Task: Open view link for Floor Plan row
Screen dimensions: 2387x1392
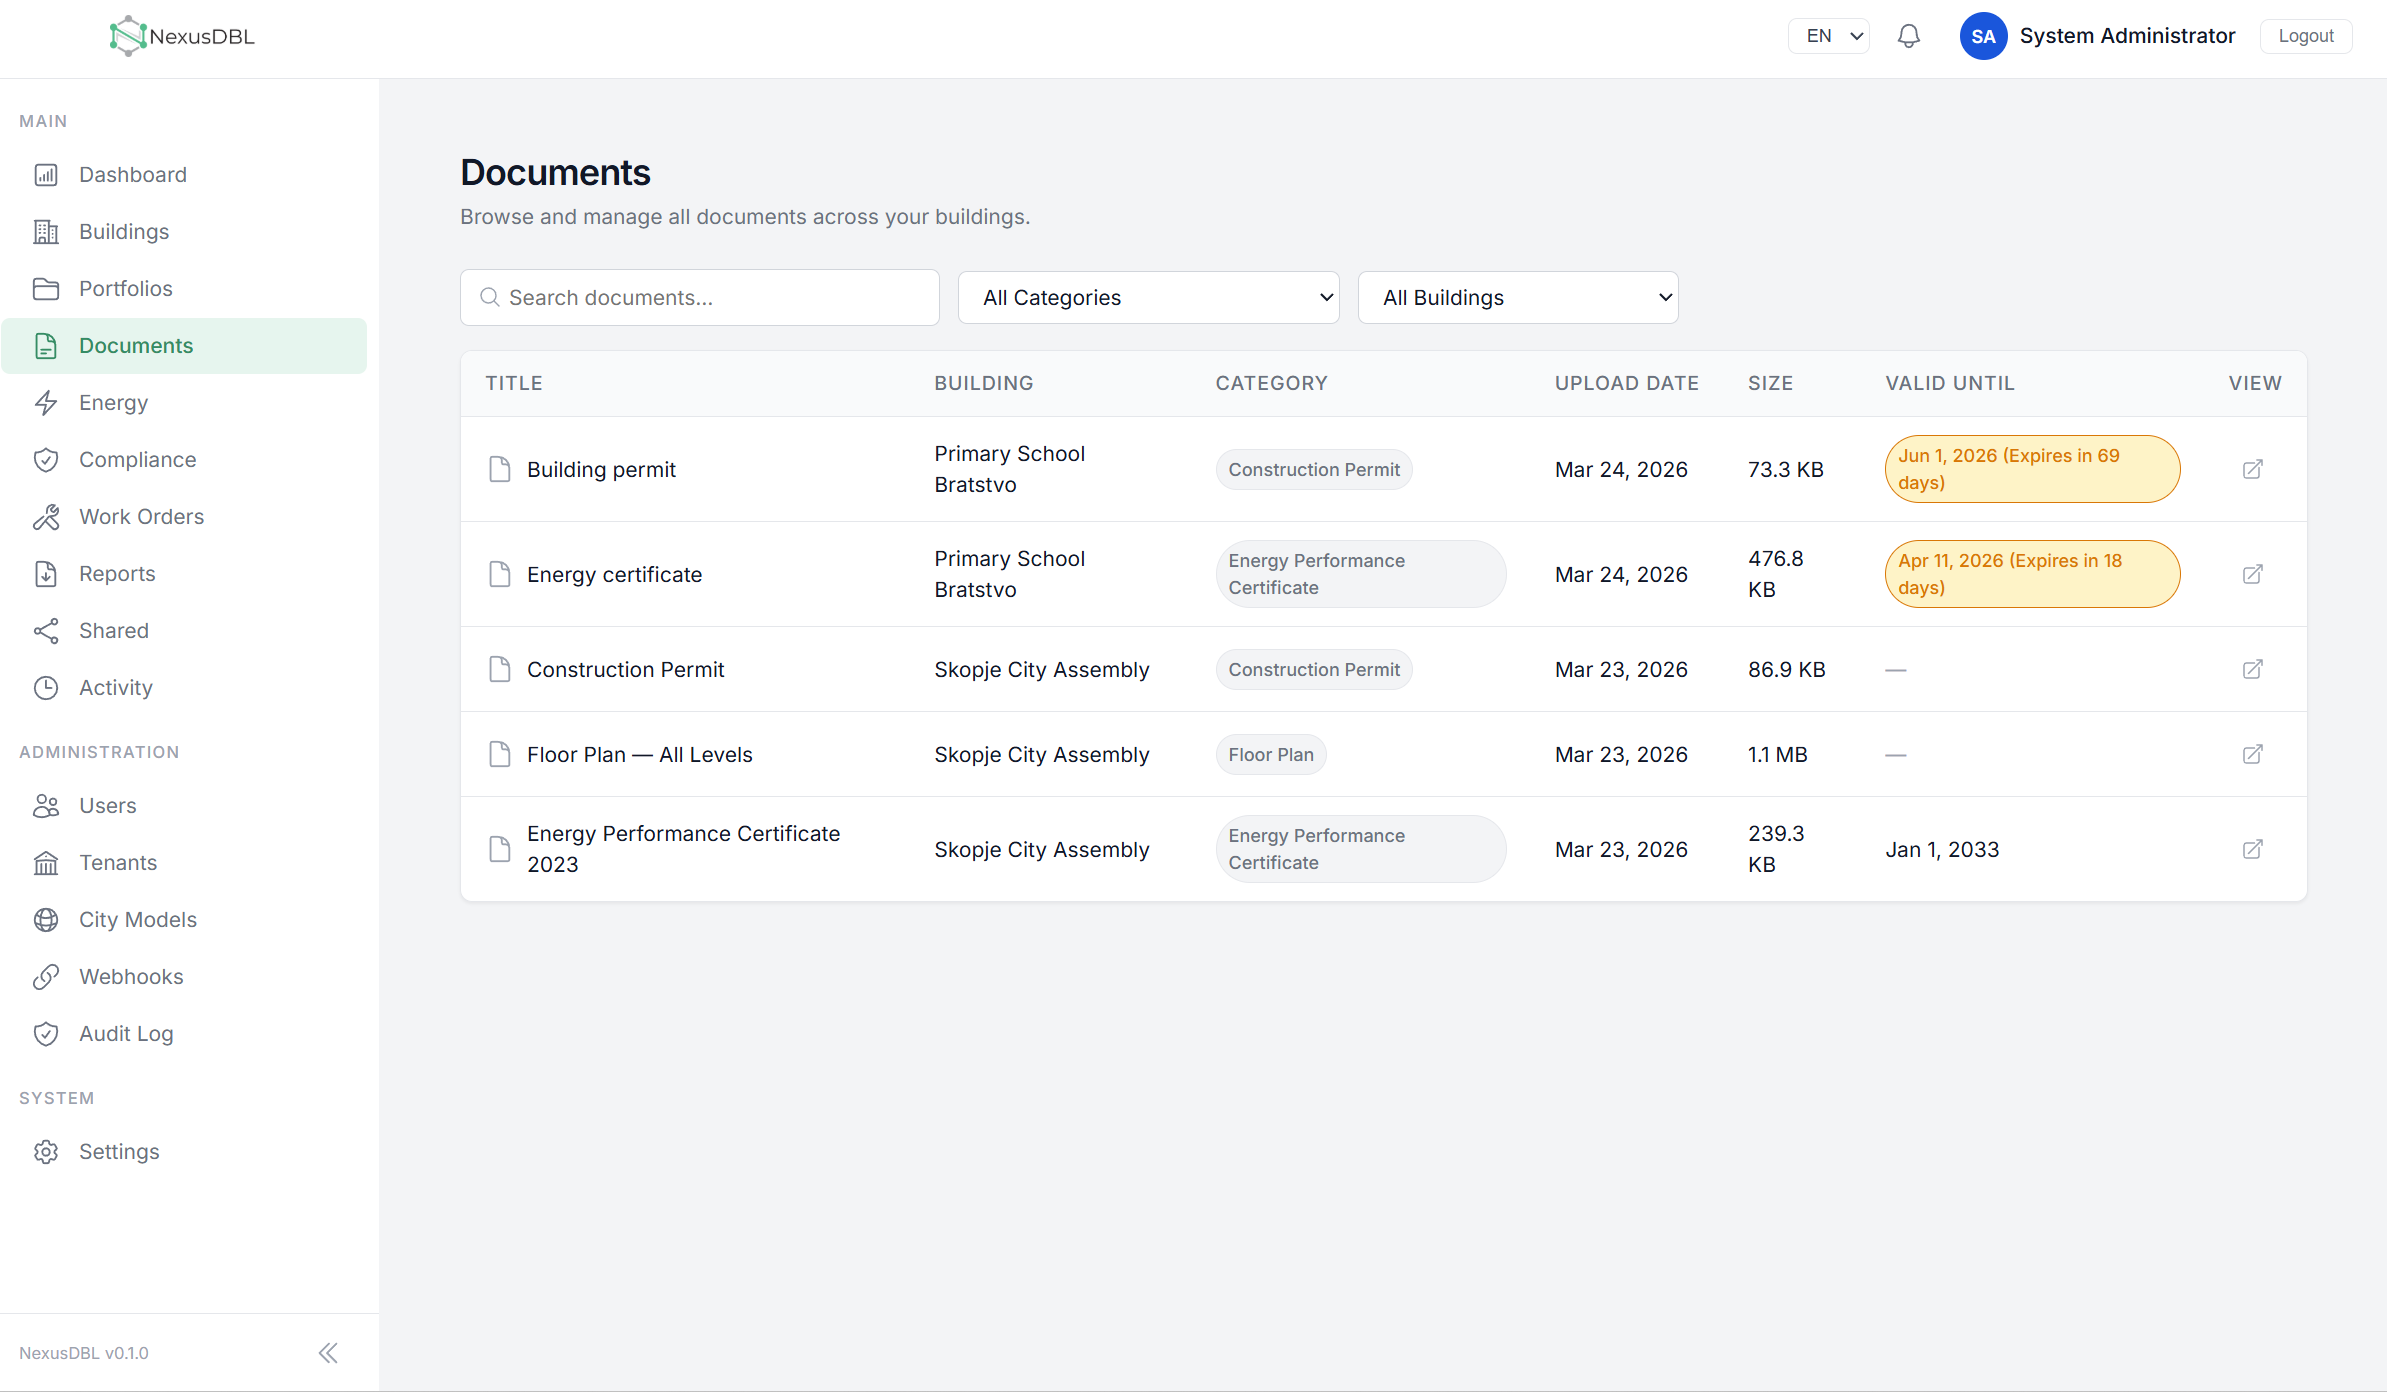Action: 2252,754
